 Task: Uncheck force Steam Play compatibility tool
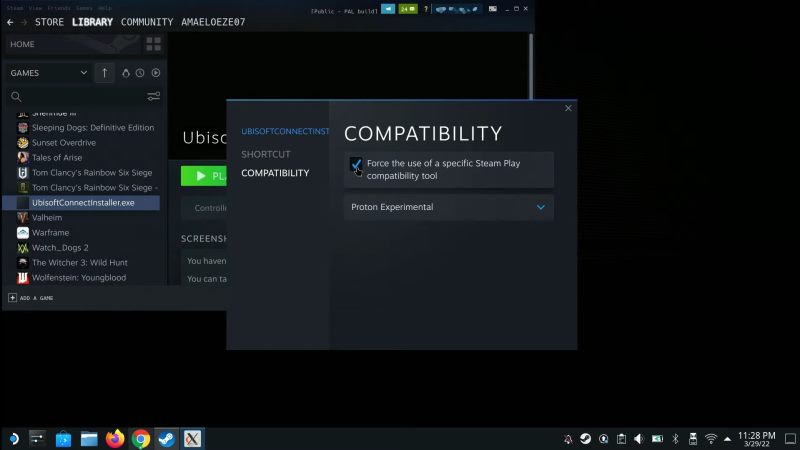(356, 164)
